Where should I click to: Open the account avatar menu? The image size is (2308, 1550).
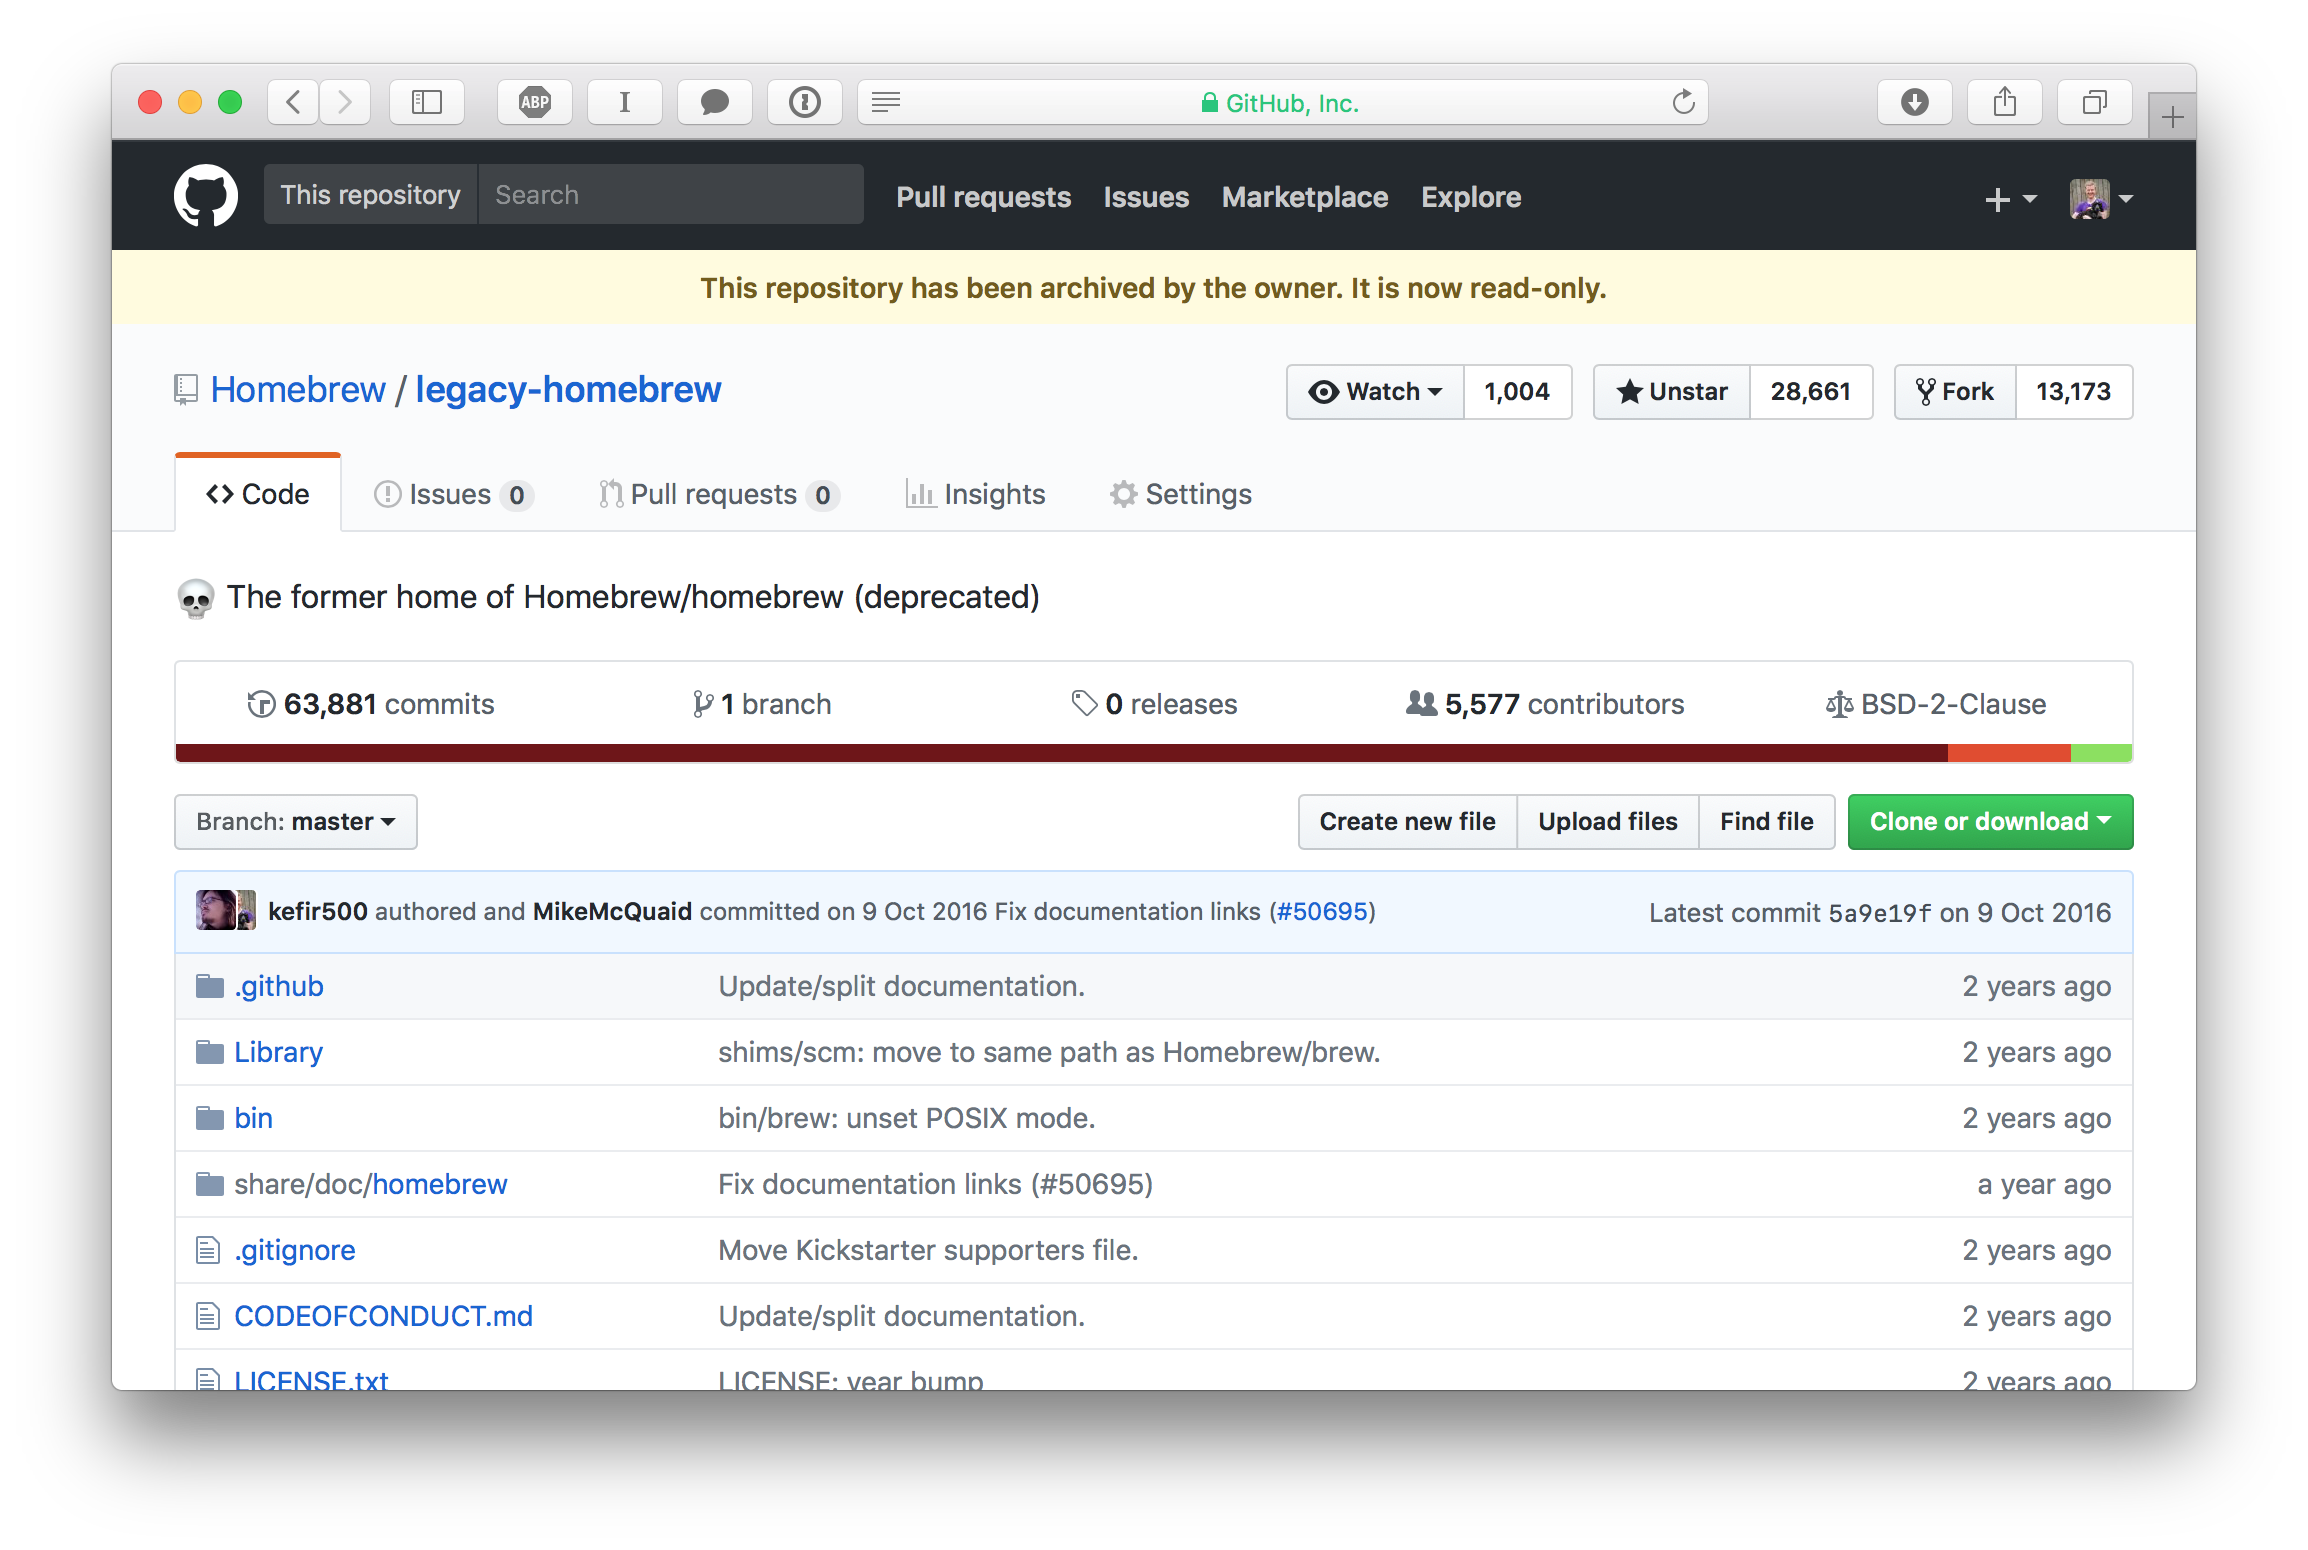point(2092,198)
